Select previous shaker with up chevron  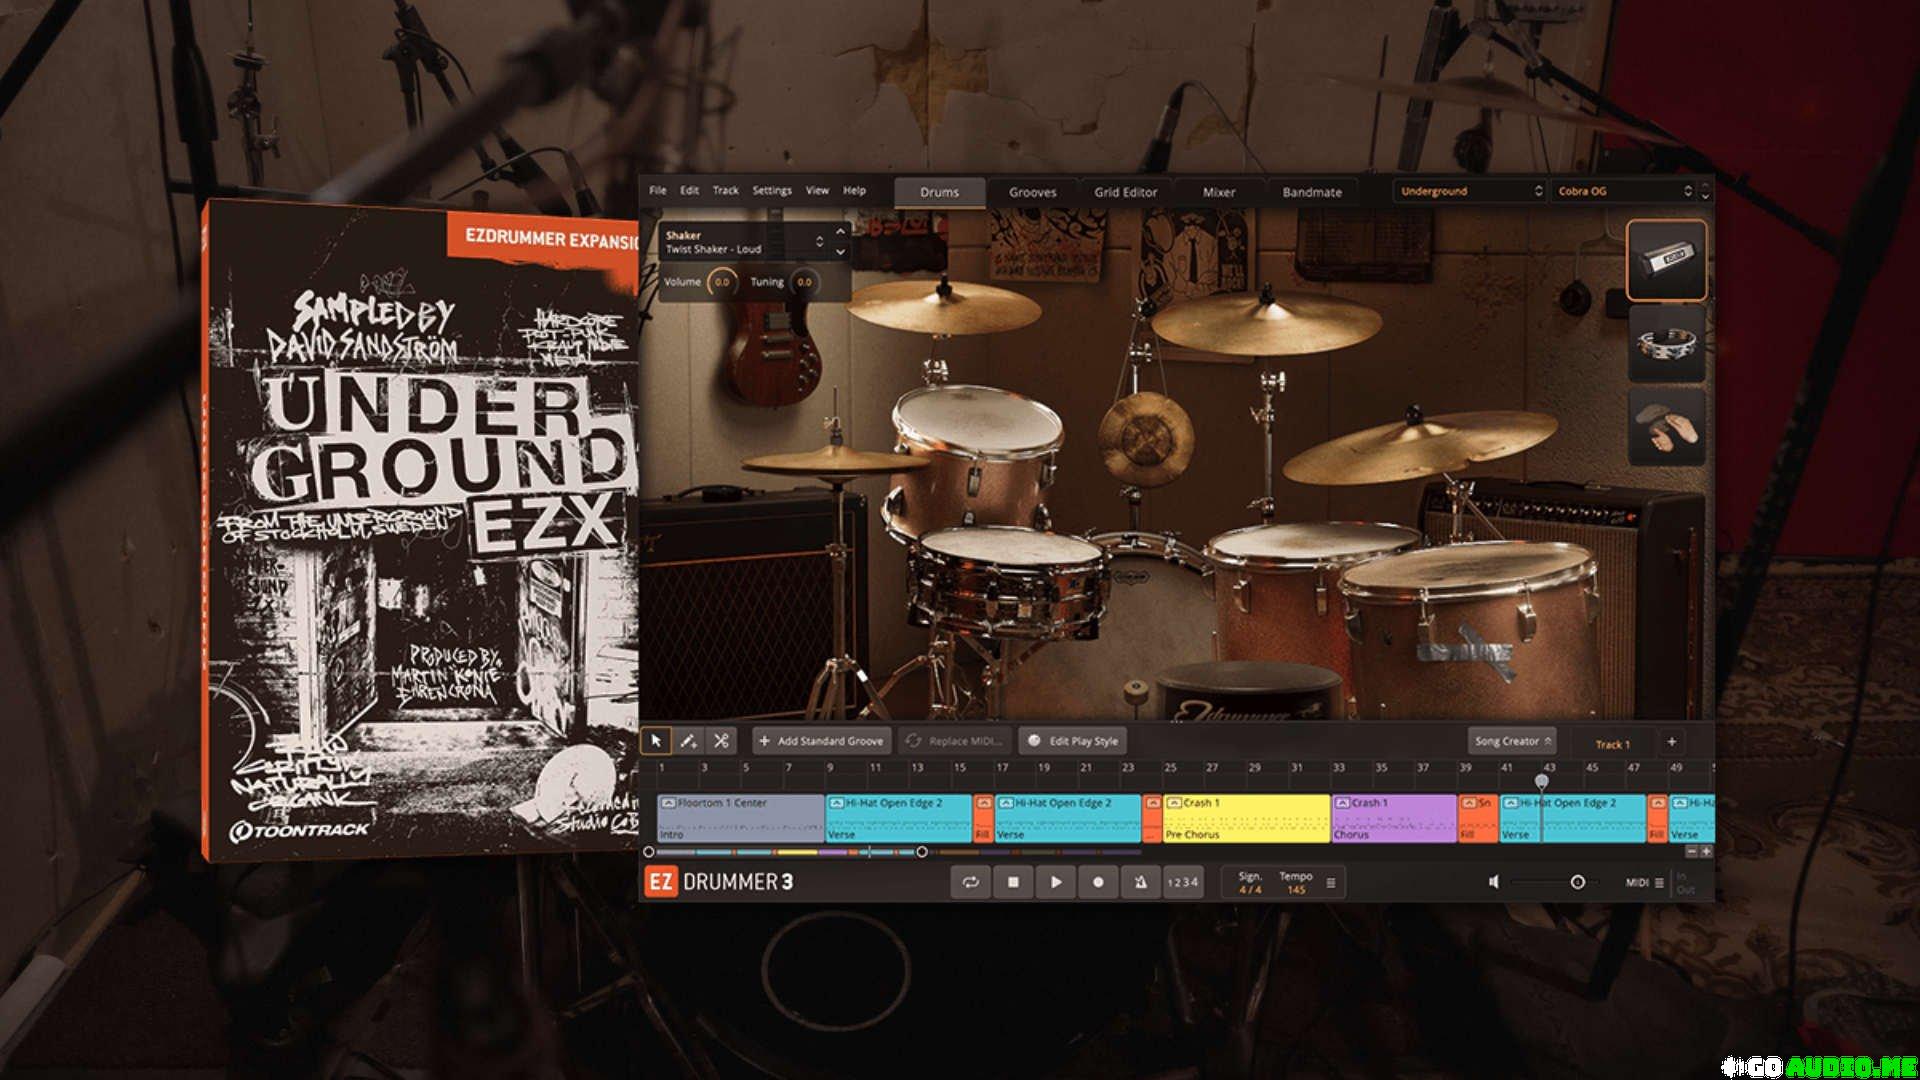click(840, 231)
